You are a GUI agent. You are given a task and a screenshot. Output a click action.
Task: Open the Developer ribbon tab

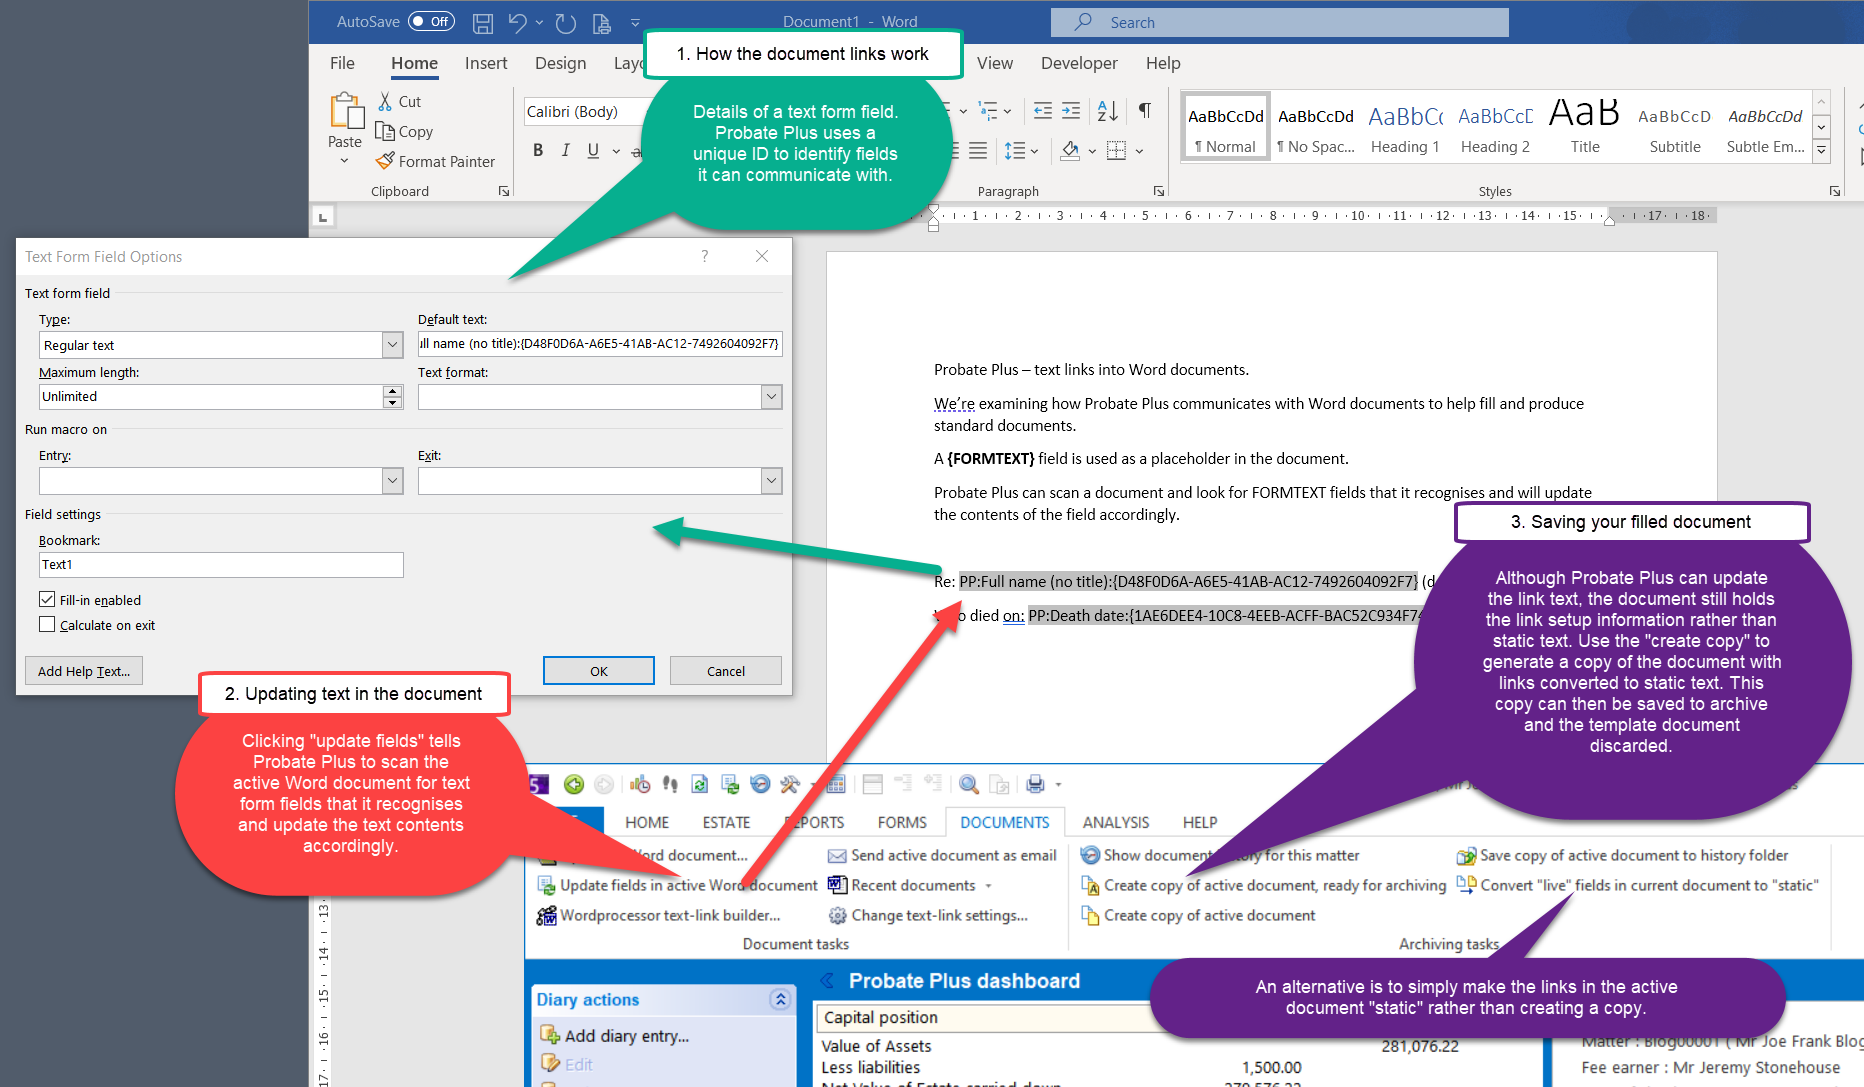click(x=1078, y=63)
